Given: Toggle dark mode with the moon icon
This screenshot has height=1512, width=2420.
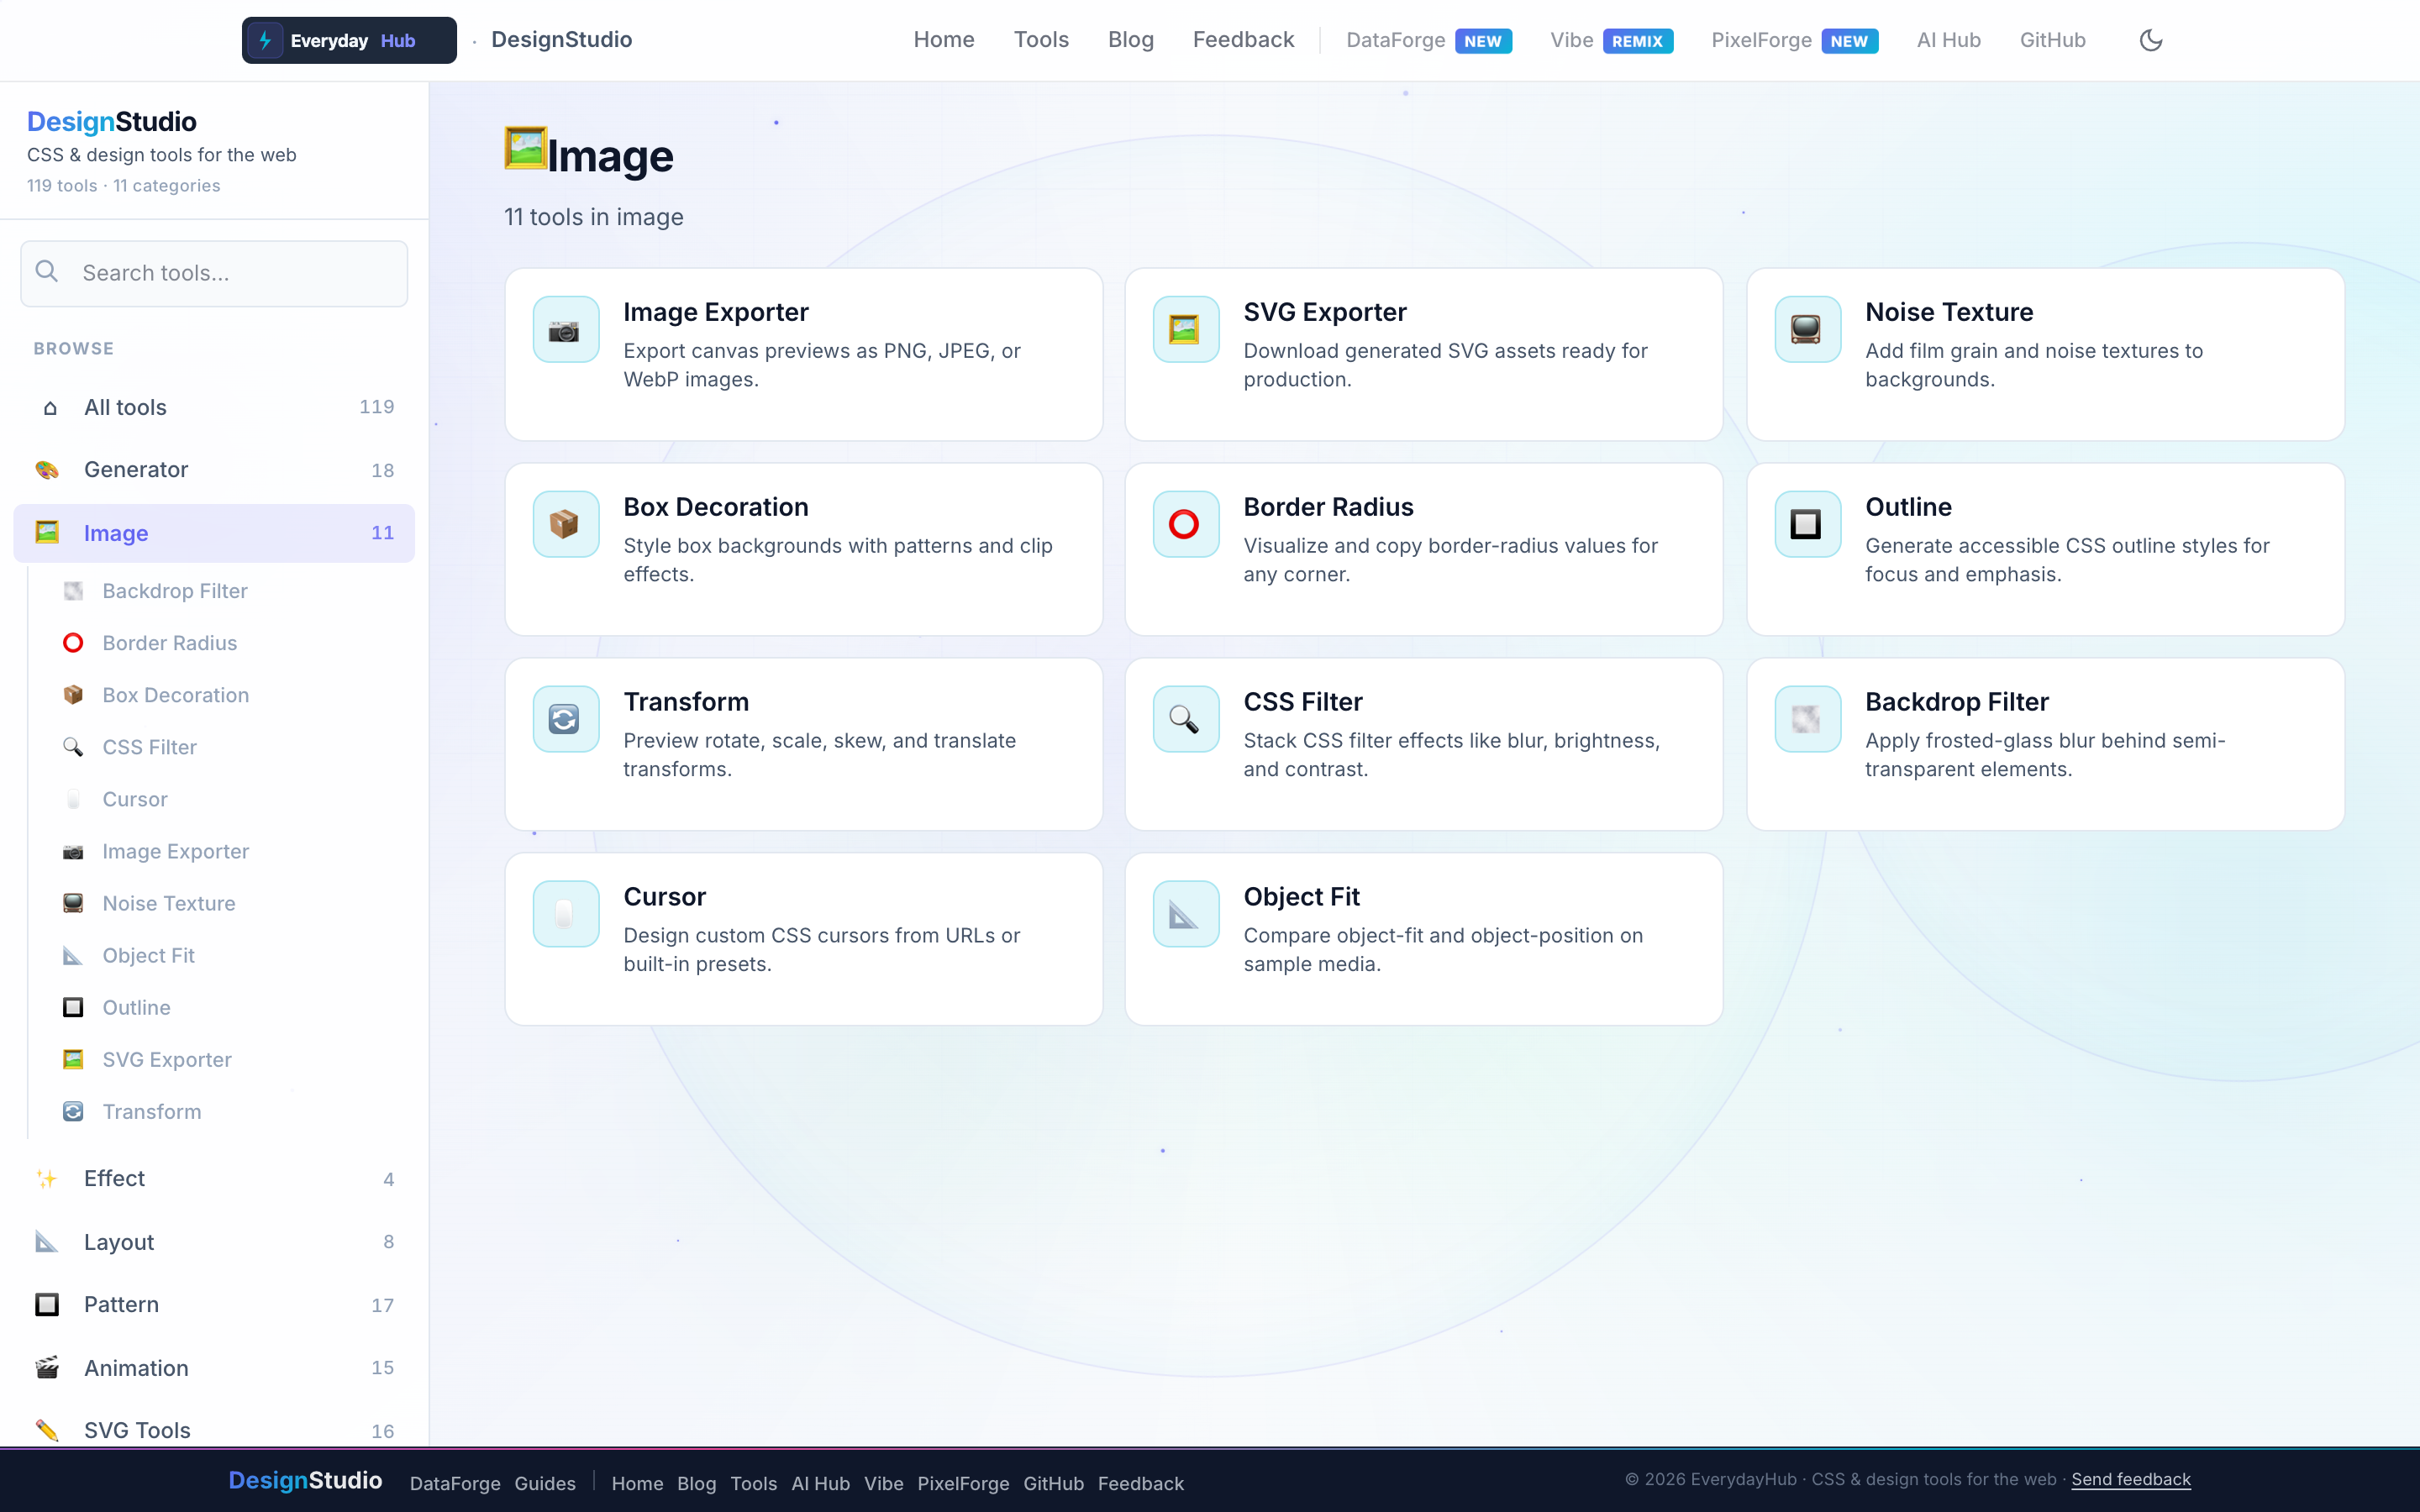Looking at the screenshot, I should click(2151, 40).
